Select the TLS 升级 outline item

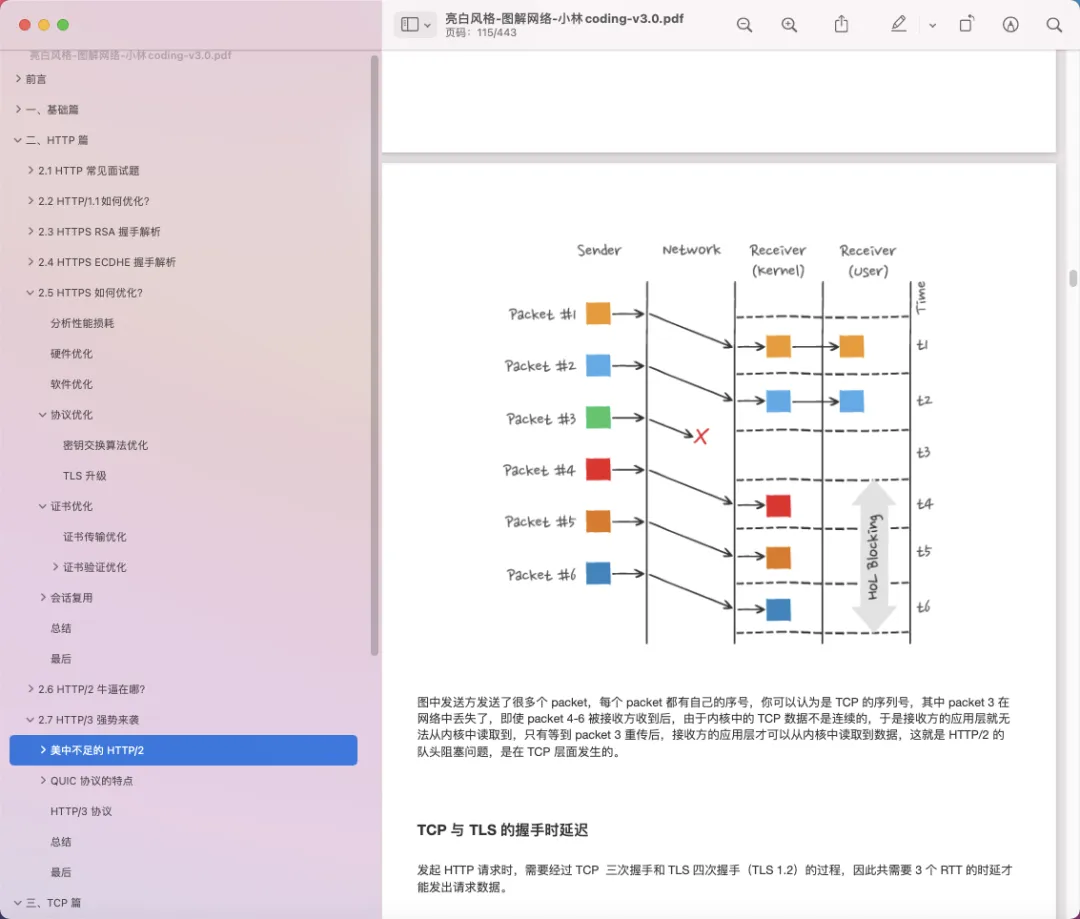point(85,476)
